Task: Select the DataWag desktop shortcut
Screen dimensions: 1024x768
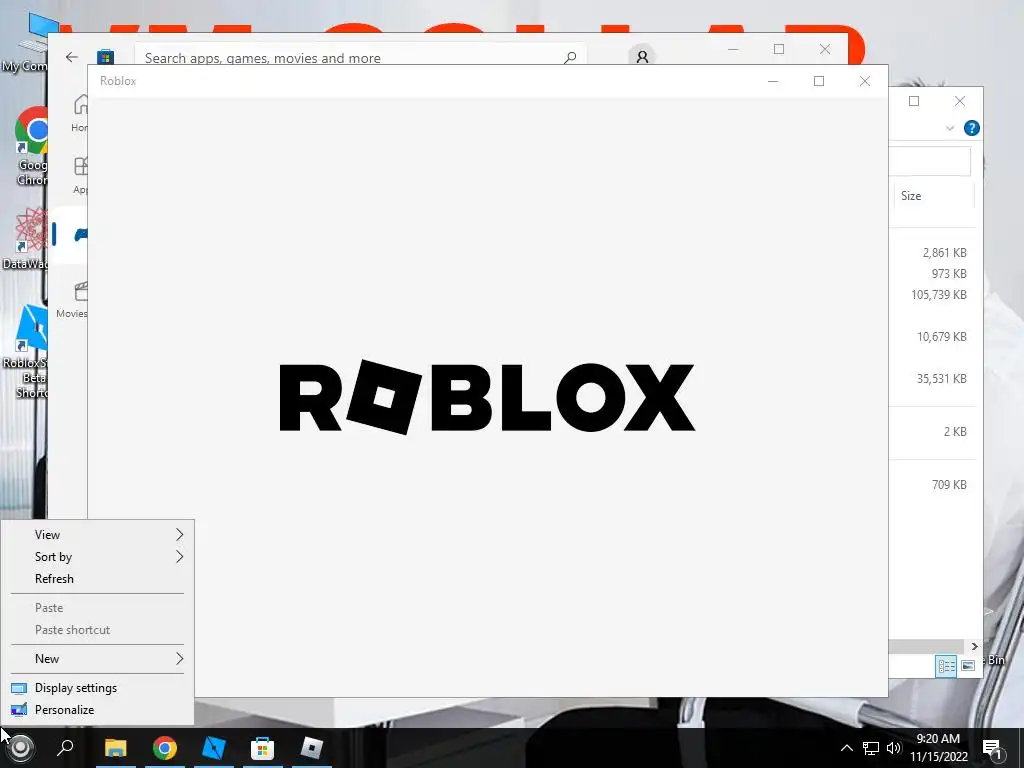Action: pyautogui.click(x=25, y=239)
